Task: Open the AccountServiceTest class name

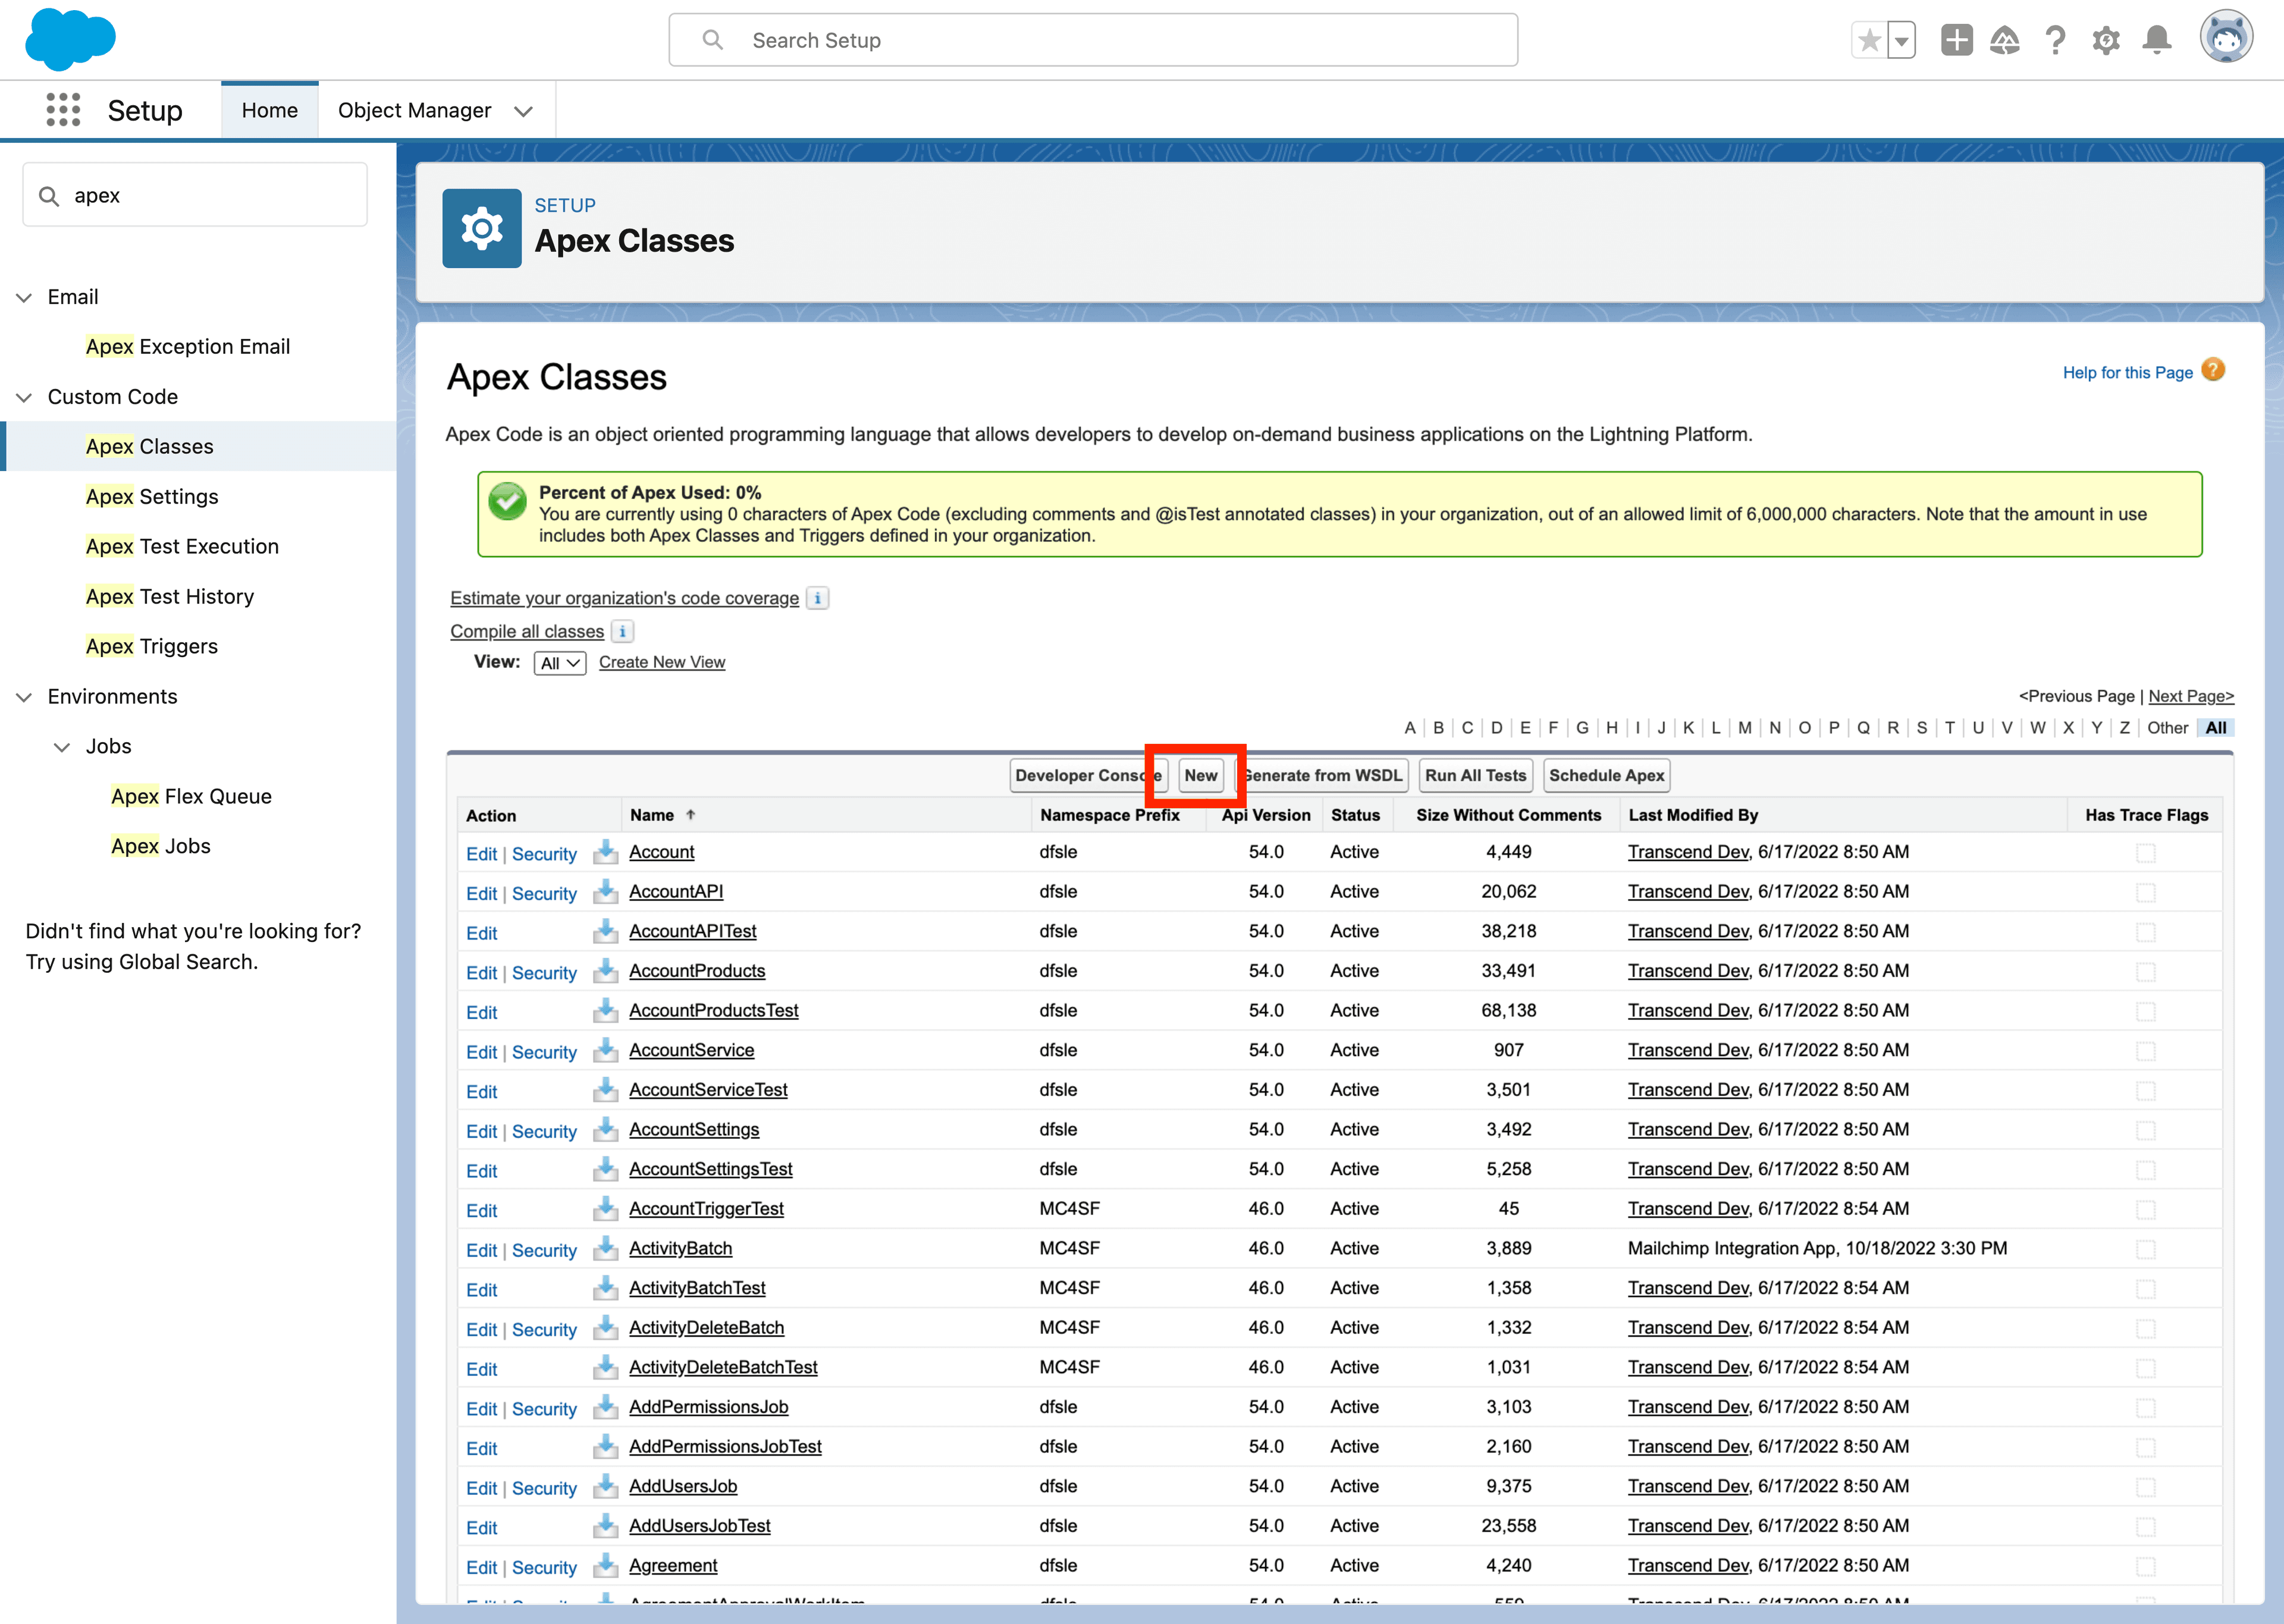Action: (x=708, y=1090)
